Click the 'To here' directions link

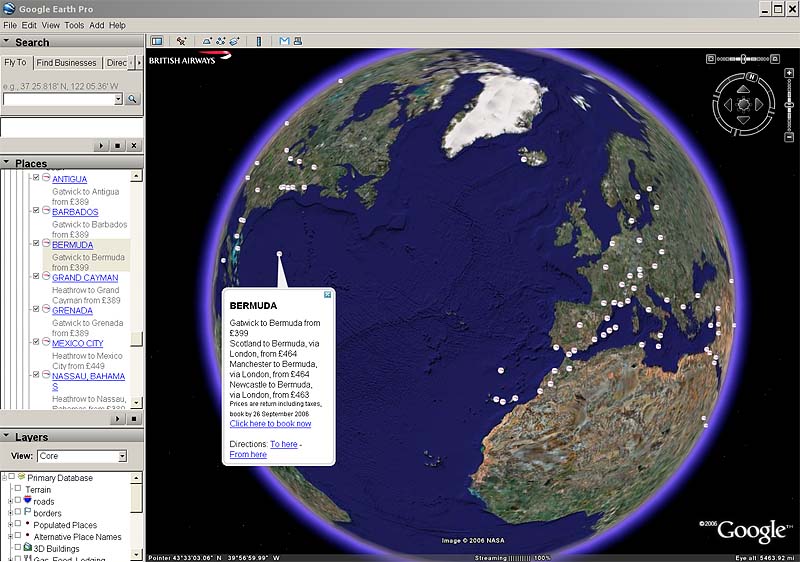click(x=284, y=444)
